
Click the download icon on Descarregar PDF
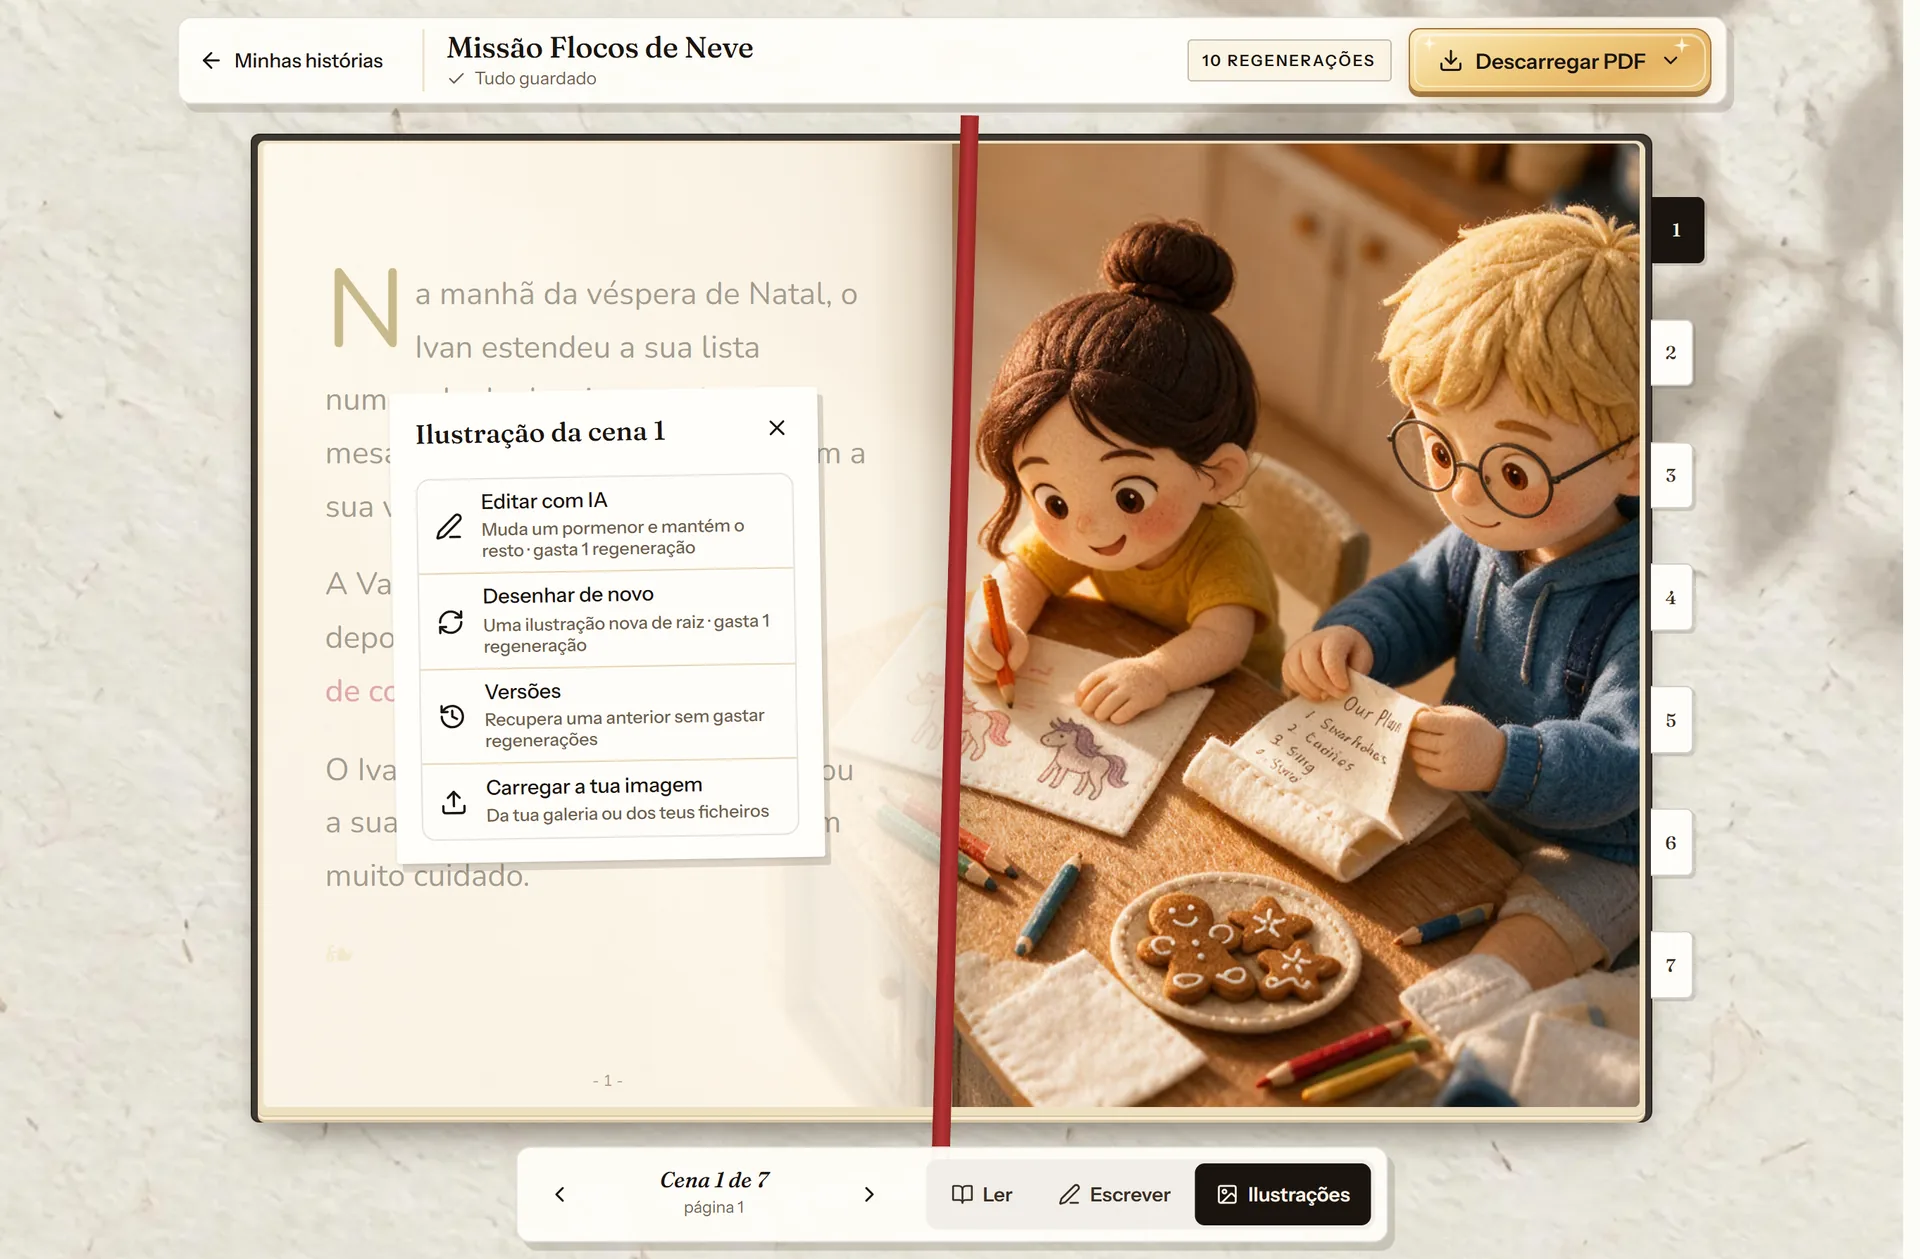click(1450, 61)
